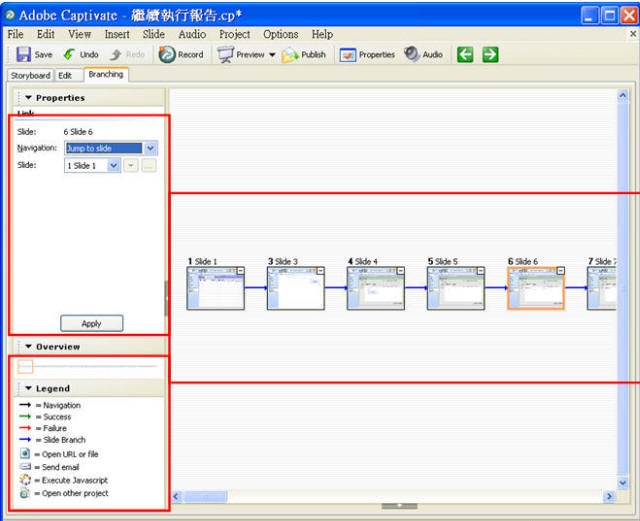Collapse slide 5 thumbnail minus icon

[x=480, y=270]
